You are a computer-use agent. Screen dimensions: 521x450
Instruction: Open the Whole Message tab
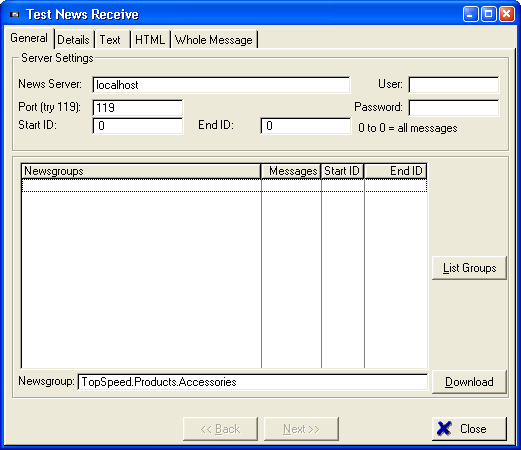pos(214,40)
